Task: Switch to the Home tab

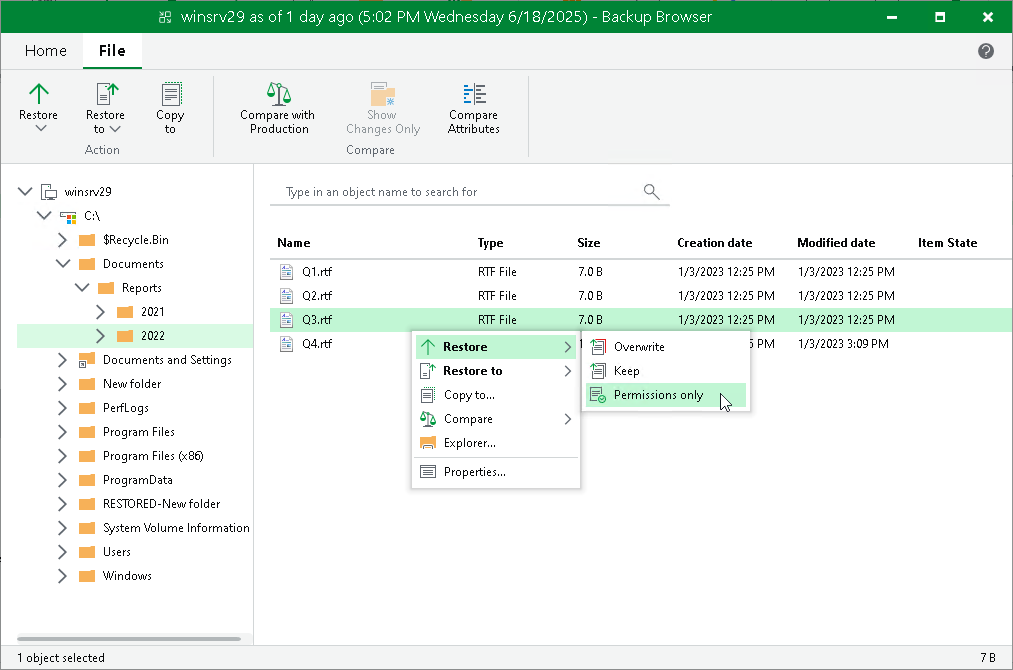Action: pyautogui.click(x=46, y=50)
